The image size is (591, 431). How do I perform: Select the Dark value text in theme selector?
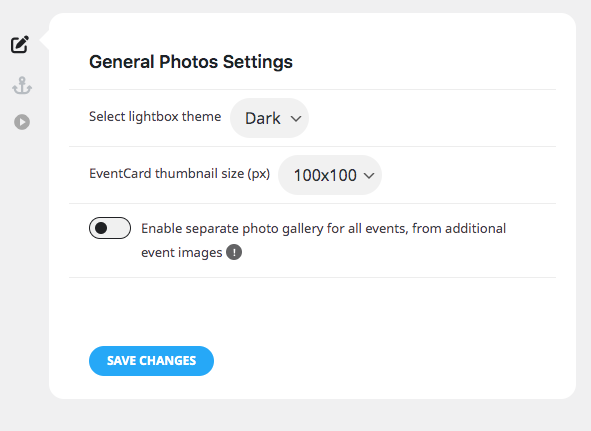263,118
